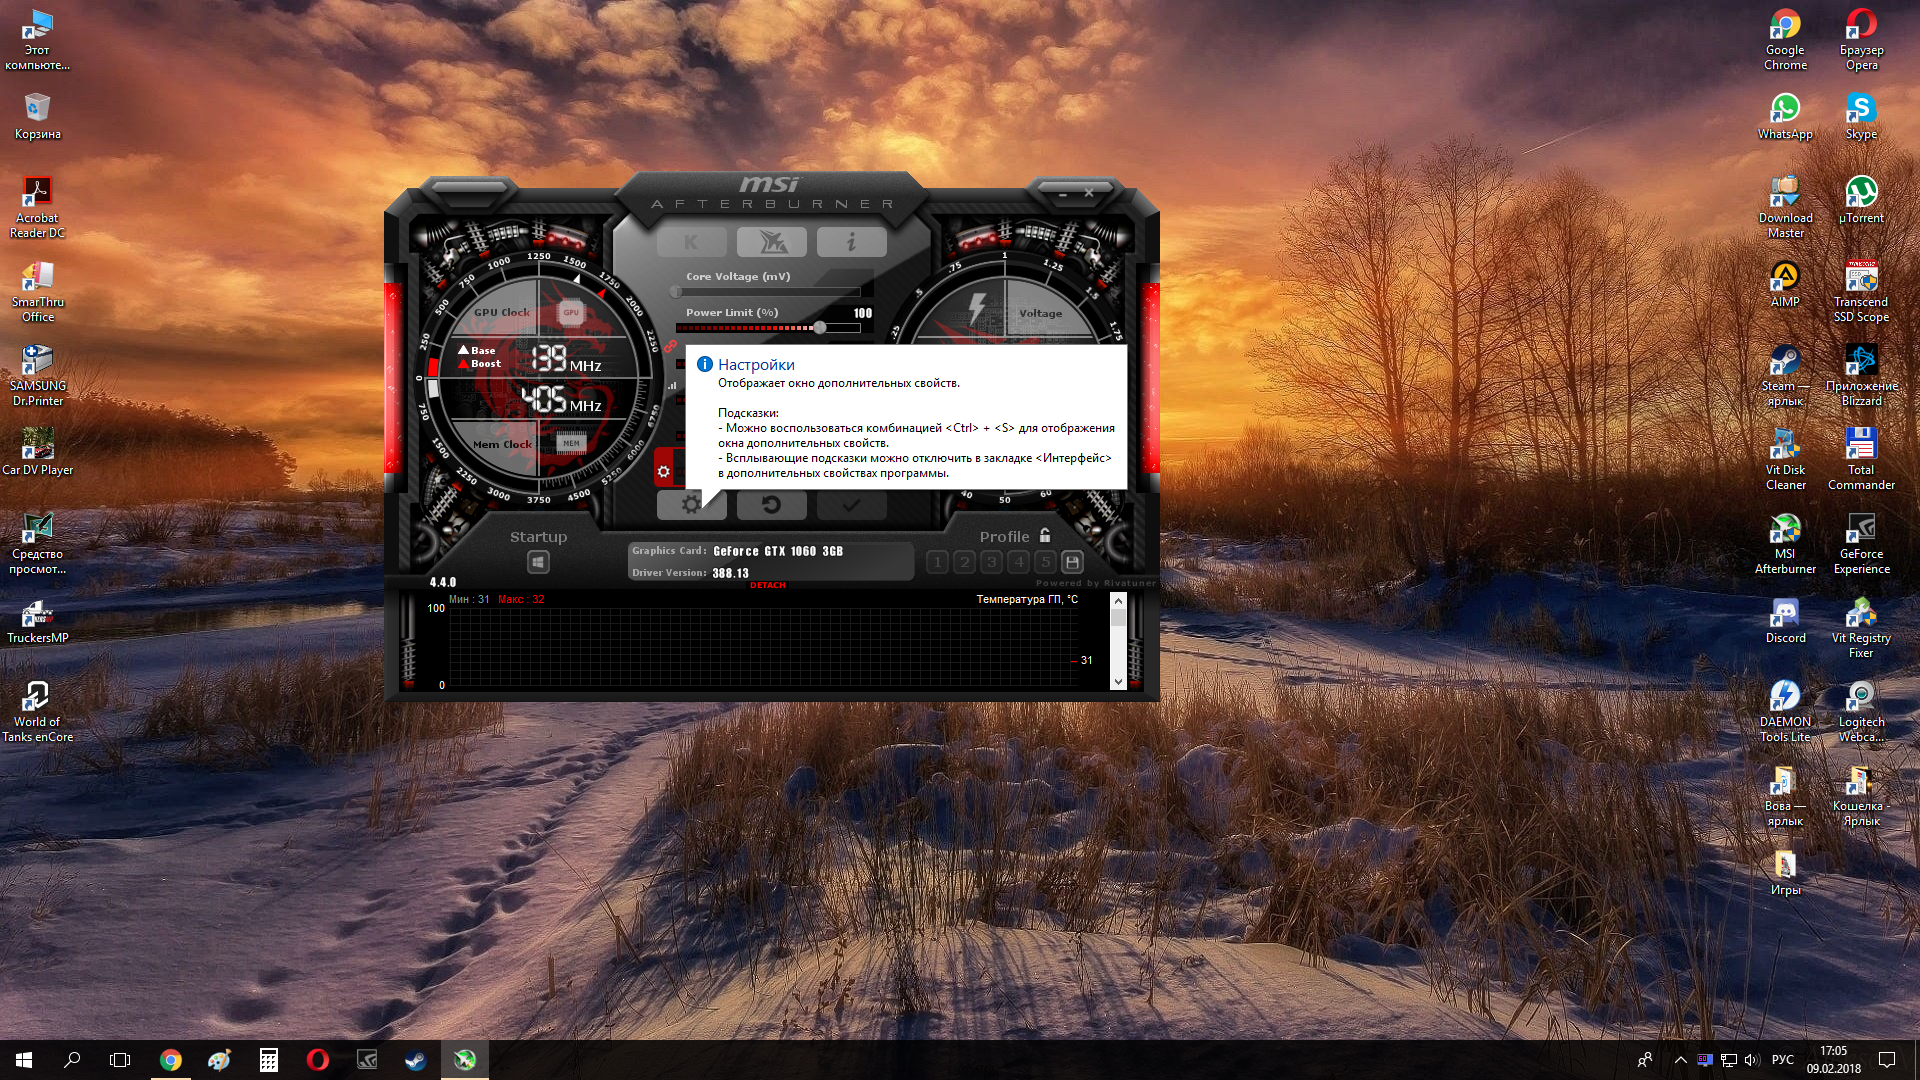The width and height of the screenshot is (1920, 1080).
Task: Adjust the Core Voltage (mV) slider
Action: click(x=768, y=292)
